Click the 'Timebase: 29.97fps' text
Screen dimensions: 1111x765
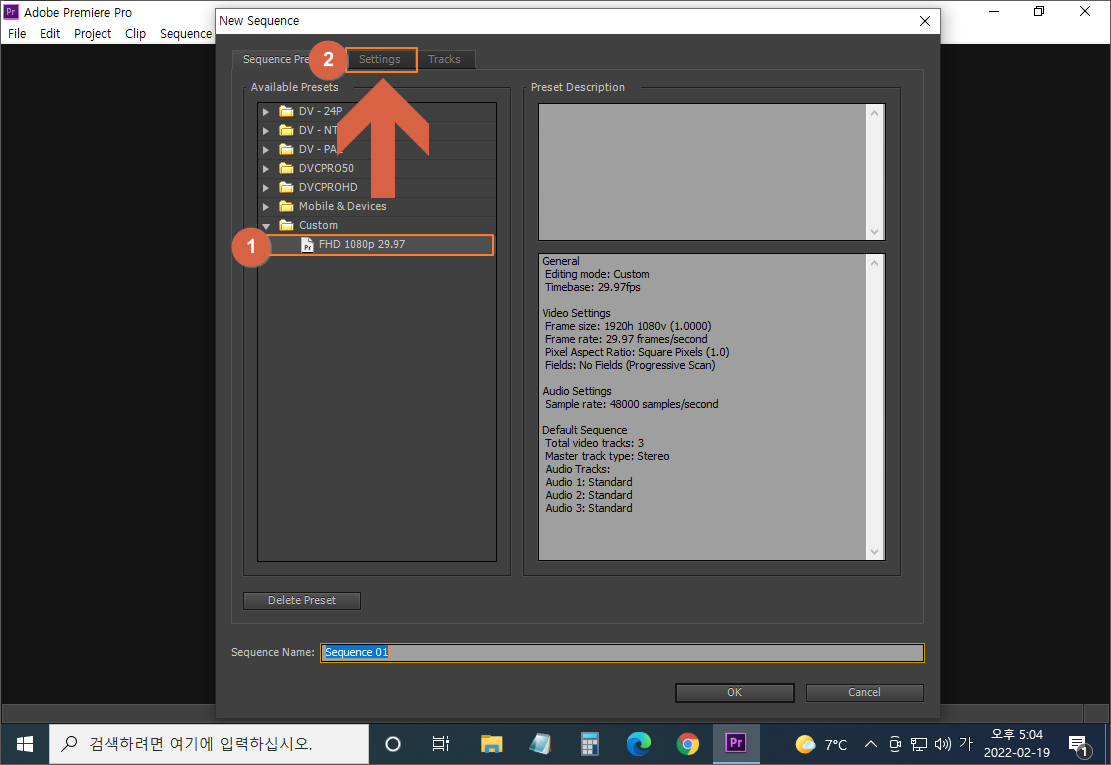[592, 288]
